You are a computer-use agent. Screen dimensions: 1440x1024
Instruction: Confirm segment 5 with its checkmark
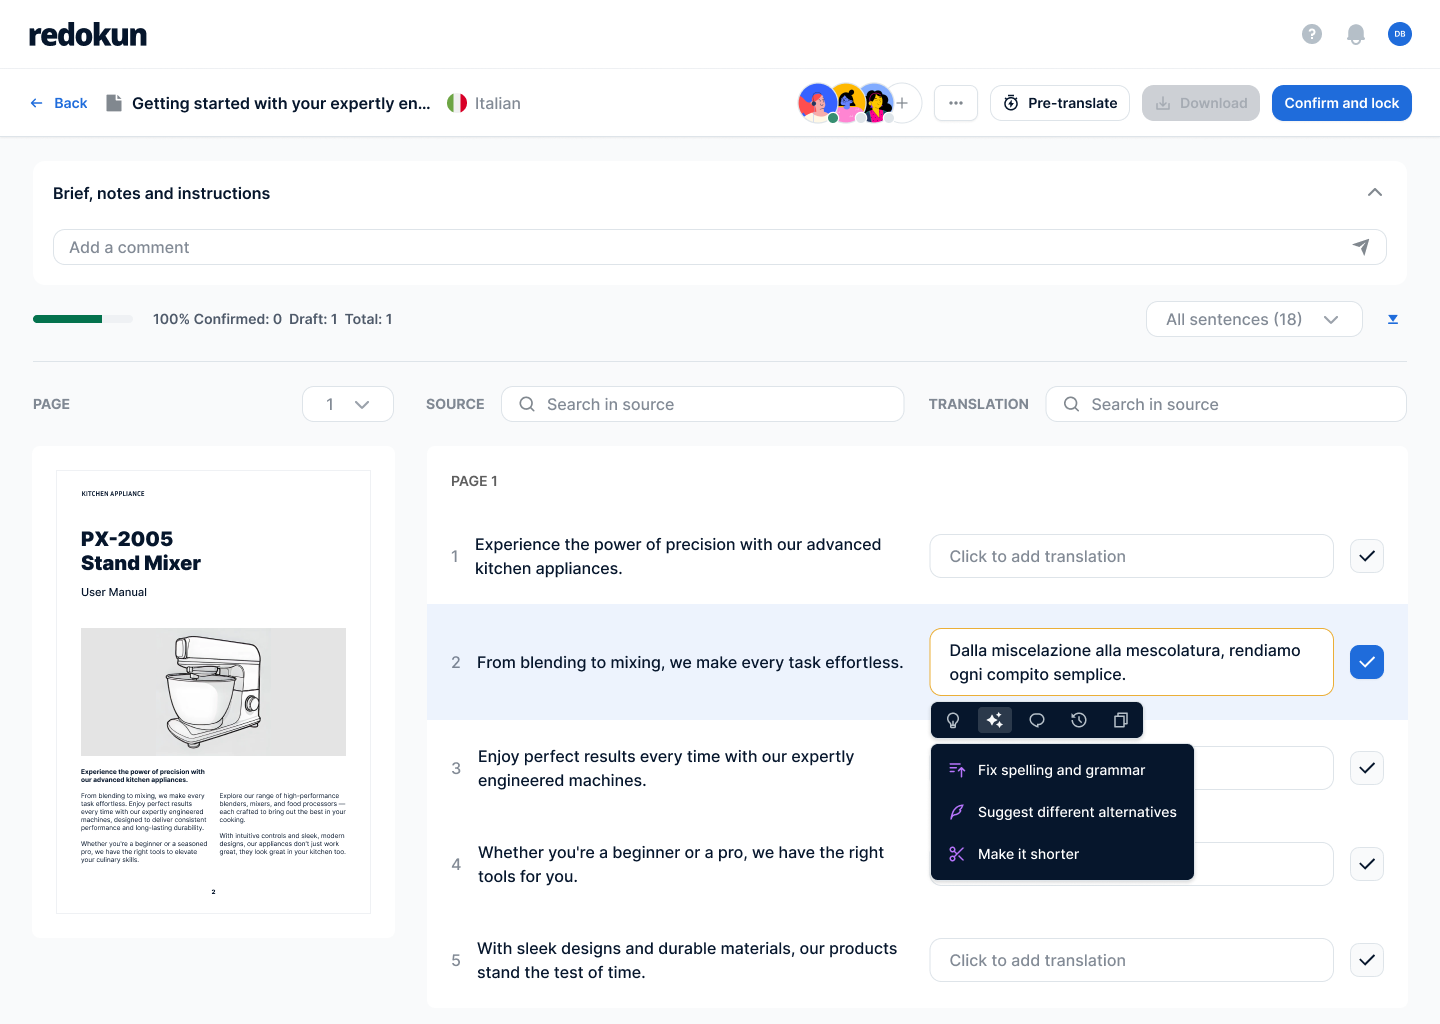[1366, 960]
